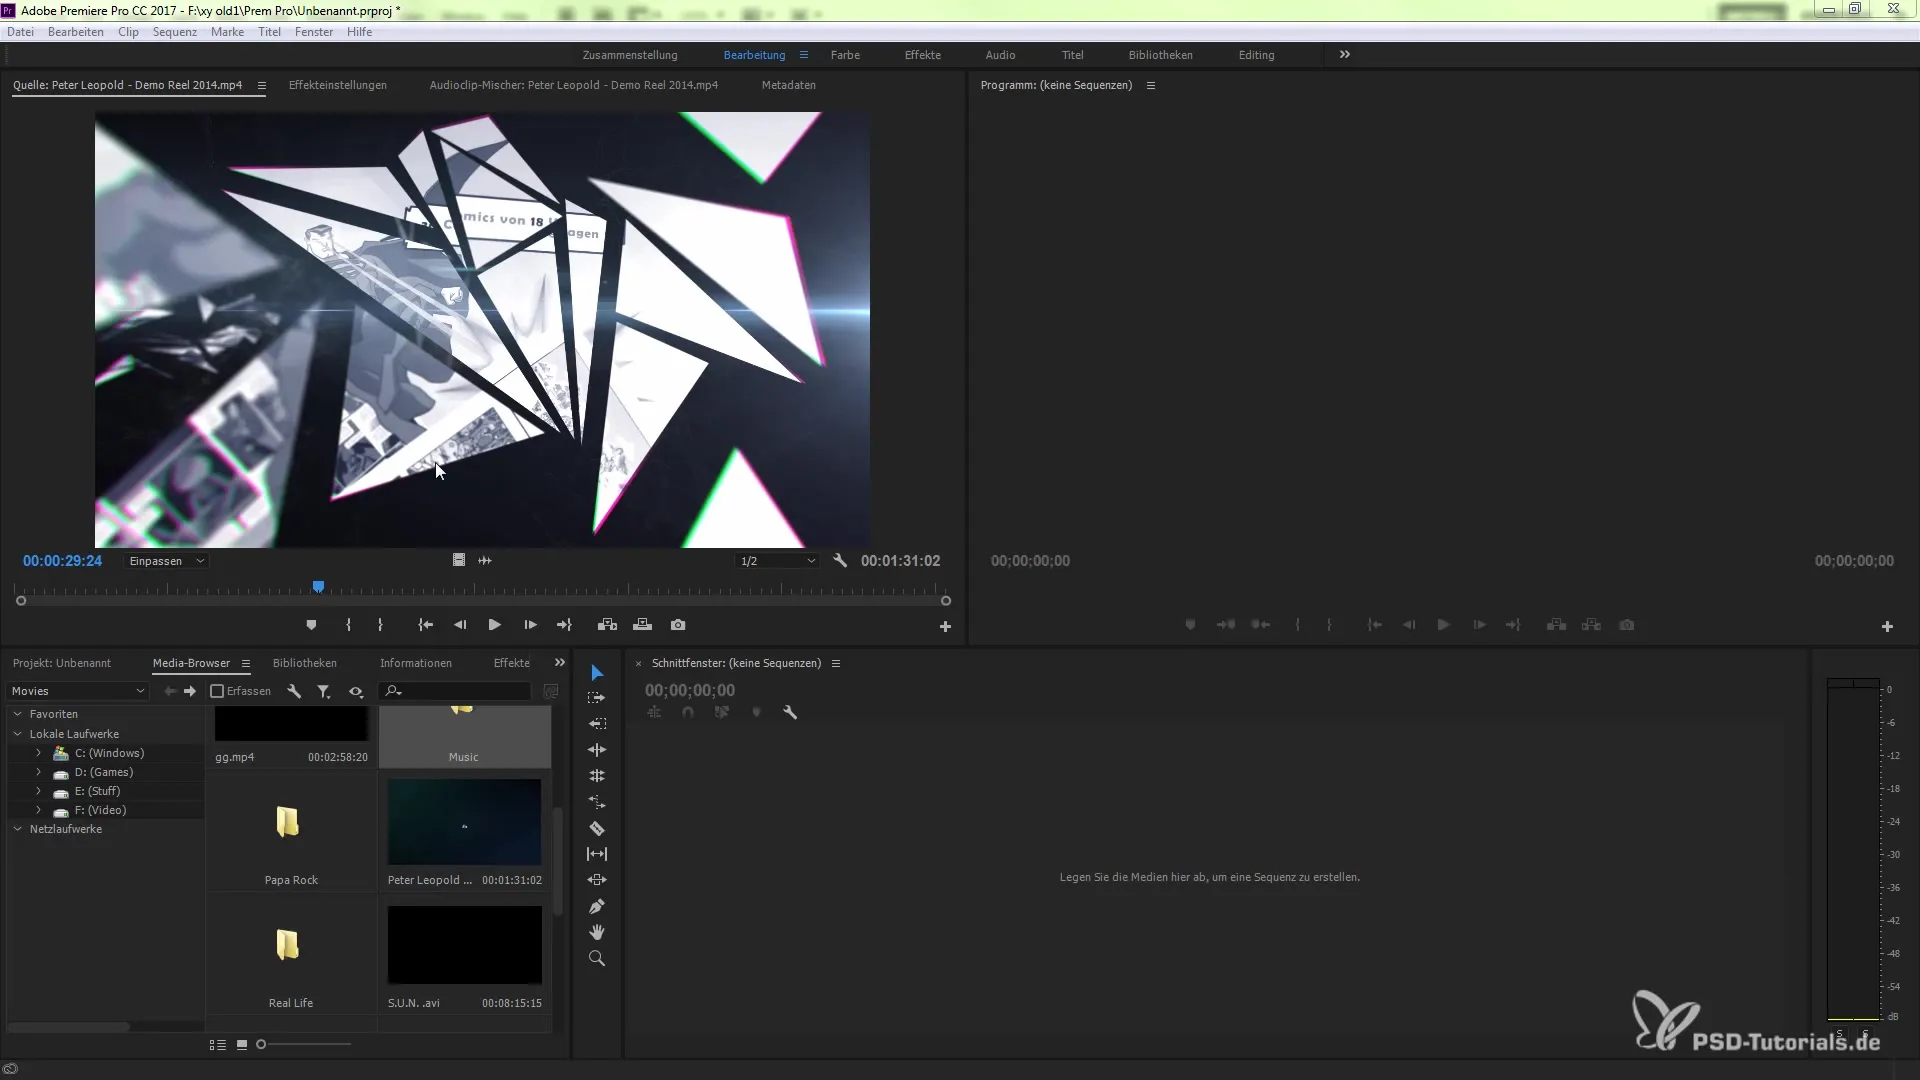Expand the C: (Windows) drive
The image size is (1920, 1080).
click(x=38, y=753)
